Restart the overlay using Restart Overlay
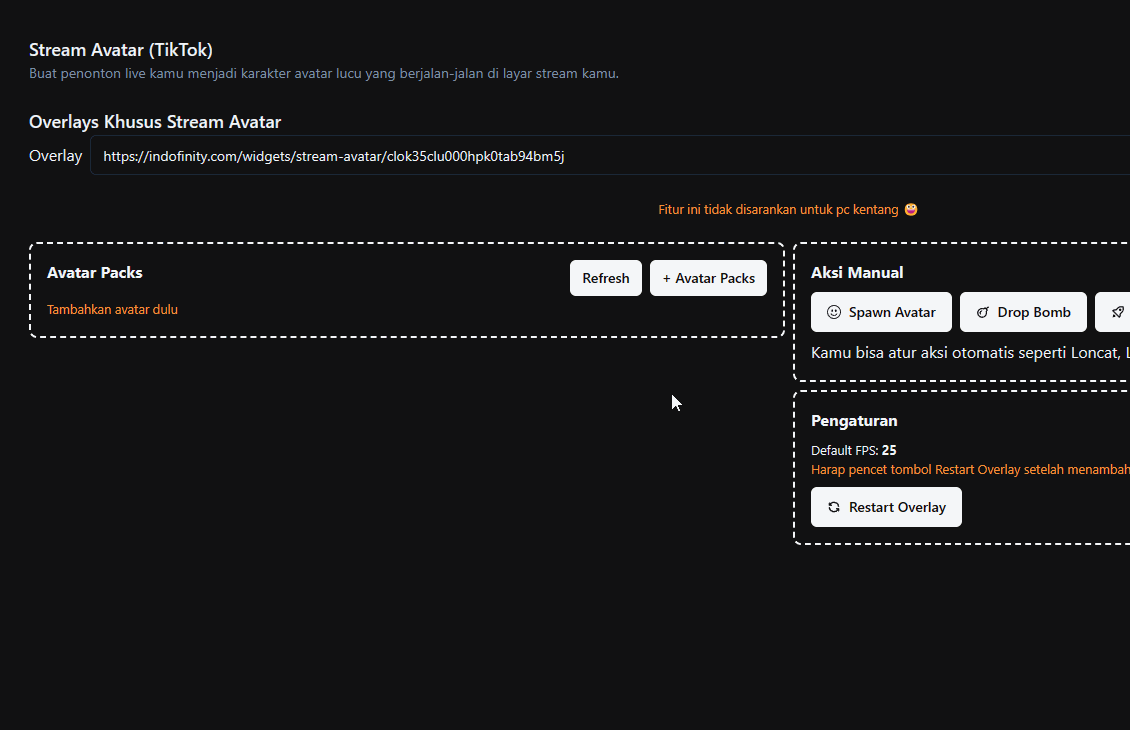1130x730 pixels. pyautogui.click(x=886, y=507)
